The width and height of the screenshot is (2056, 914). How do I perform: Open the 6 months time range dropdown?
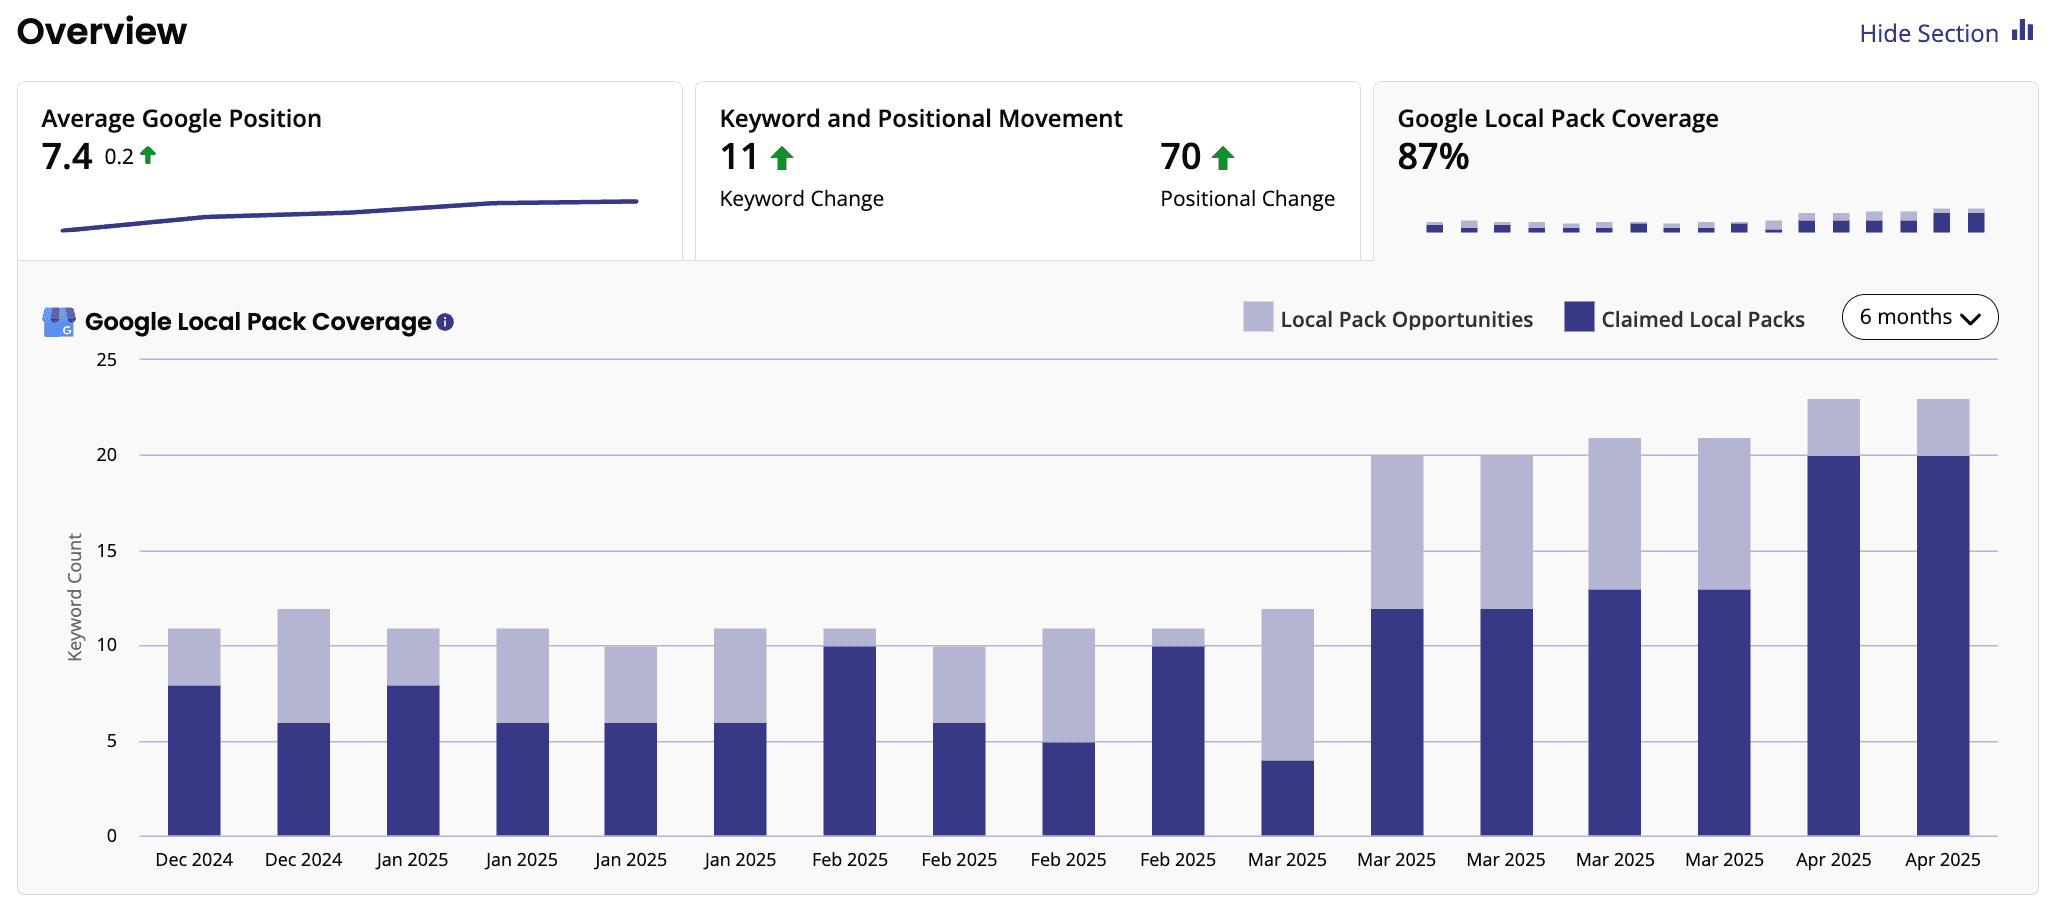tap(1919, 317)
